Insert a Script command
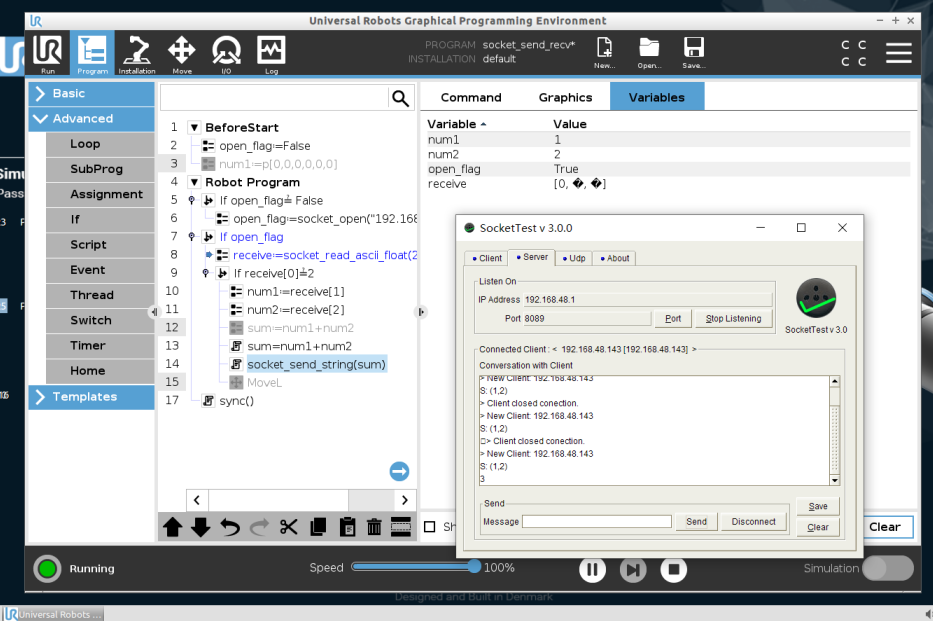The width and height of the screenshot is (933, 621). tap(100, 244)
